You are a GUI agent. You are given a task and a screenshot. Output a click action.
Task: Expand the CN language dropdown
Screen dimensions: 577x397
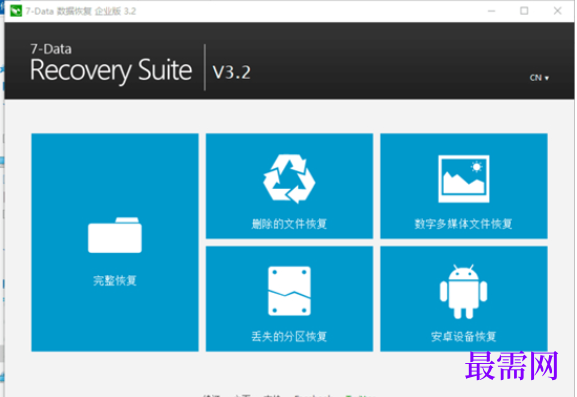coord(539,78)
